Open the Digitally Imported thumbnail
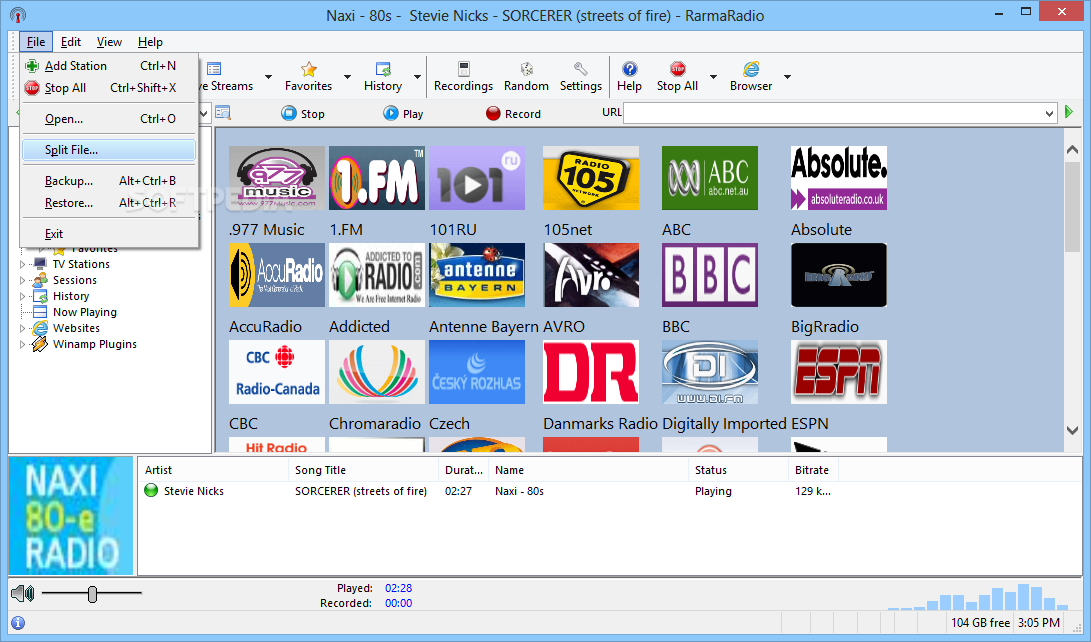1091x642 pixels. click(710, 372)
